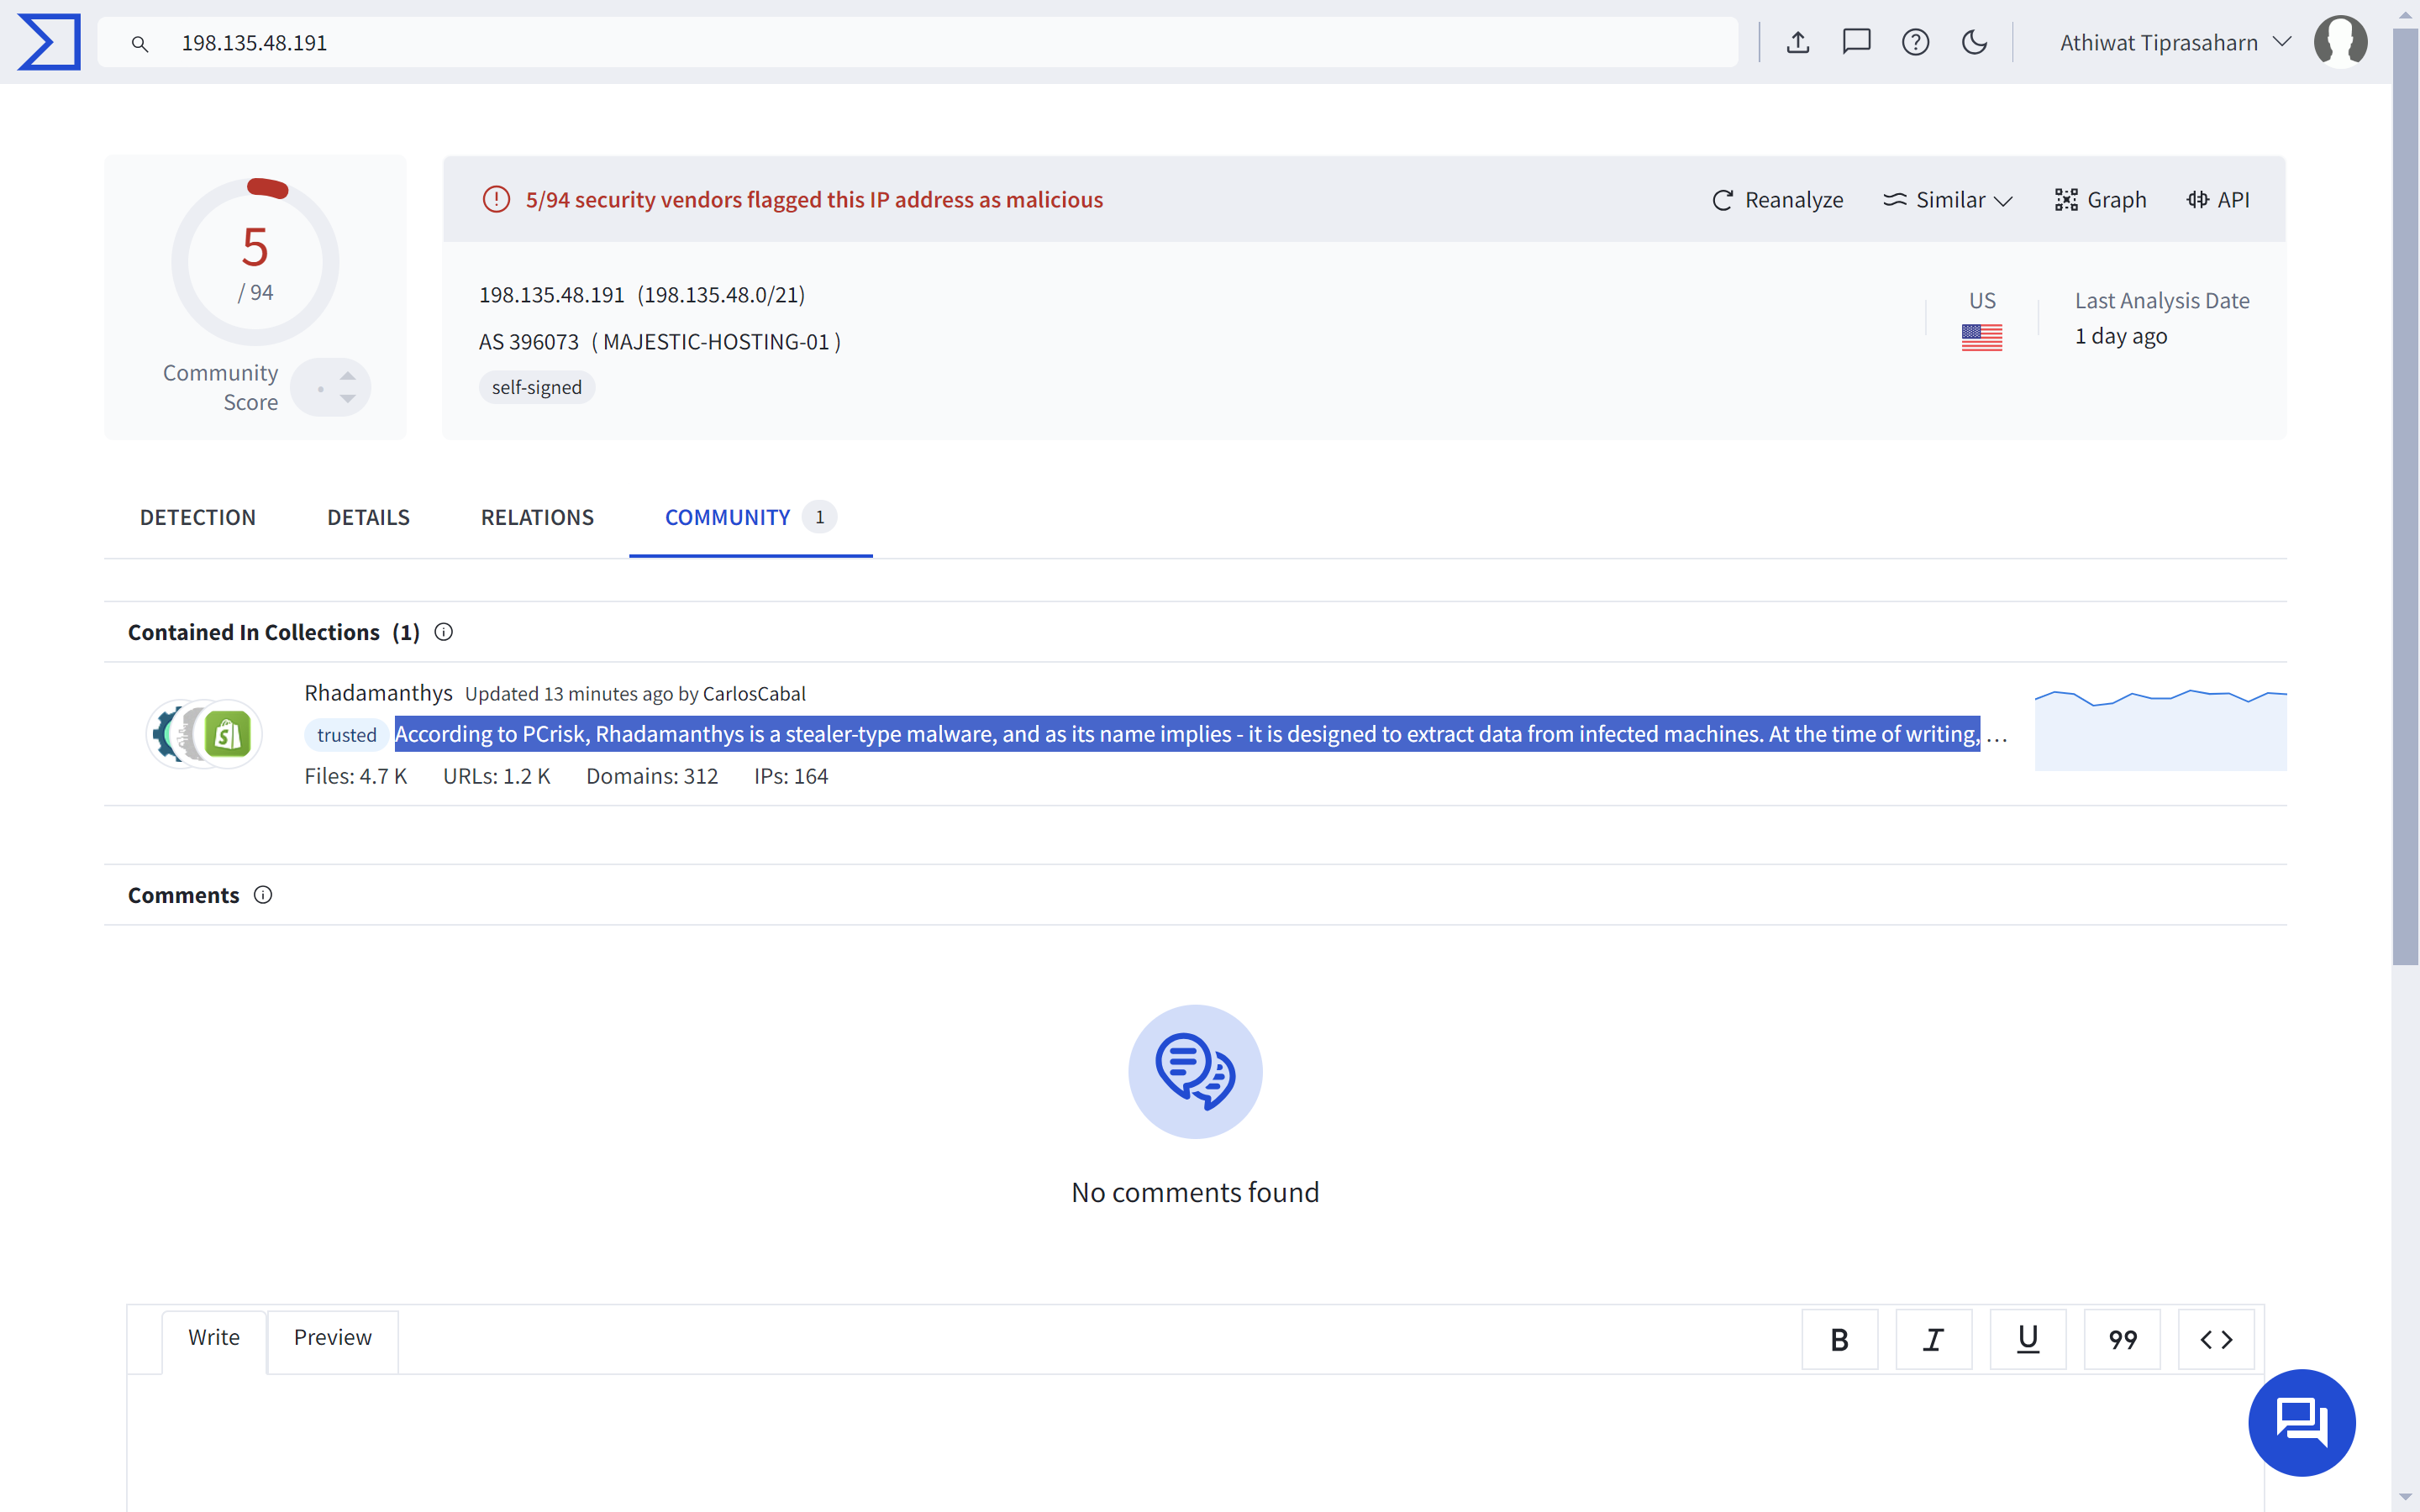Viewport: 2420px width, 1512px height.
Task: Apply underline formatting button
Action: coord(2027,1339)
